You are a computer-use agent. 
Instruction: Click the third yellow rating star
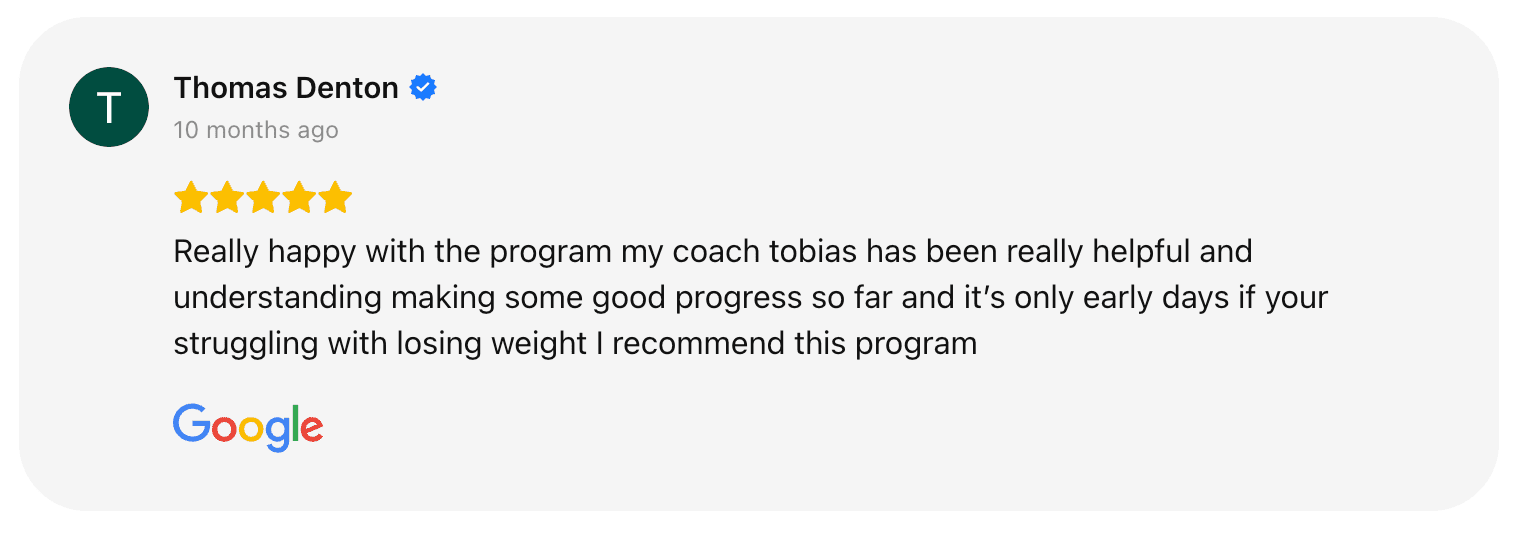click(263, 198)
